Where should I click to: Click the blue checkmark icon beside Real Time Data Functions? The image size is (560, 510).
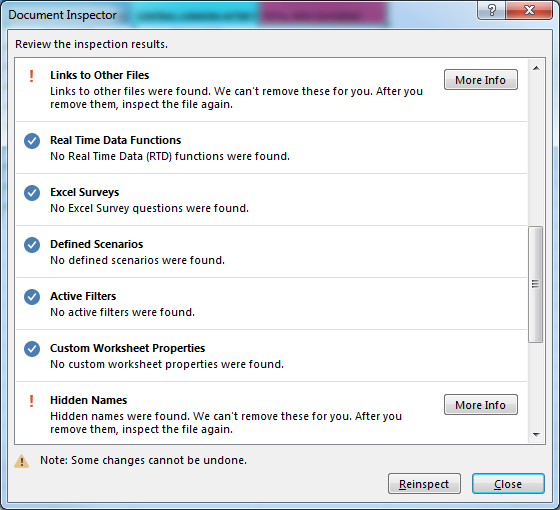(32, 141)
